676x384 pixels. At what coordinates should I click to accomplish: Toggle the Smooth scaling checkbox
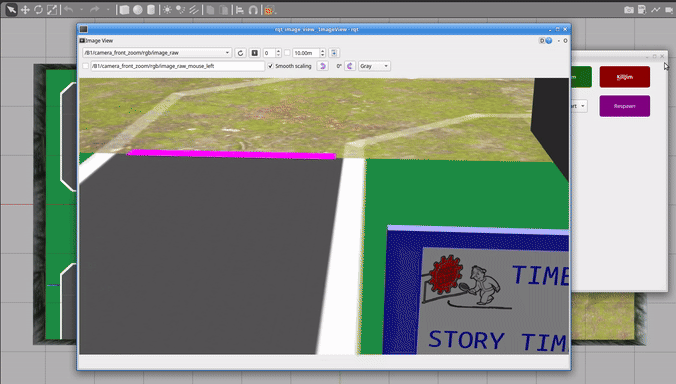[x=289, y=66]
